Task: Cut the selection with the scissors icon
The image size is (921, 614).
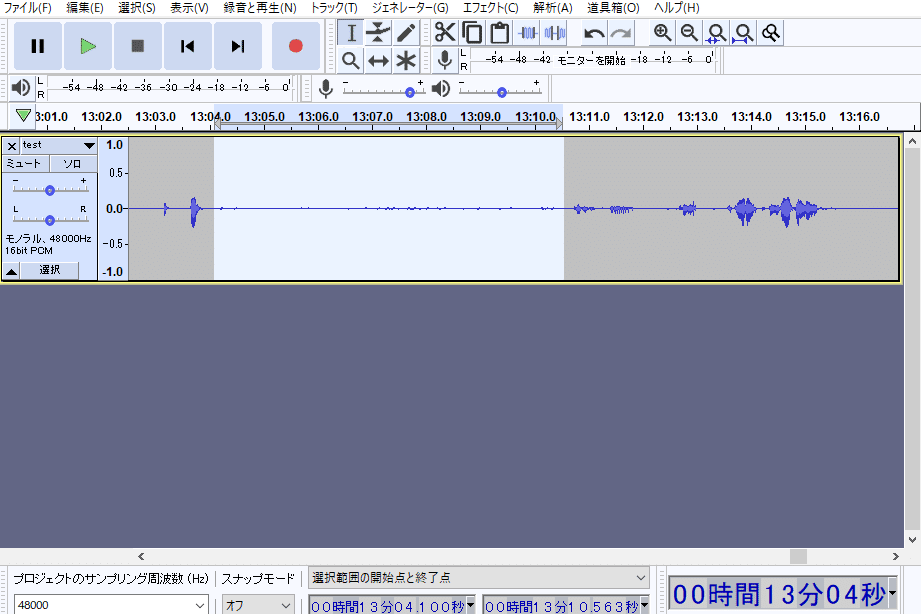Action: pyautogui.click(x=445, y=33)
